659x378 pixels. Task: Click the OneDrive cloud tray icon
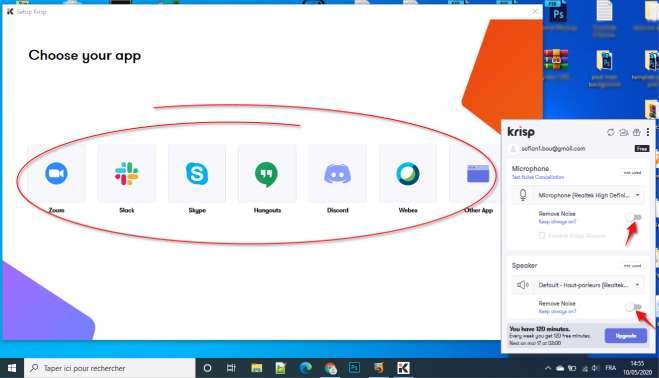pos(560,368)
